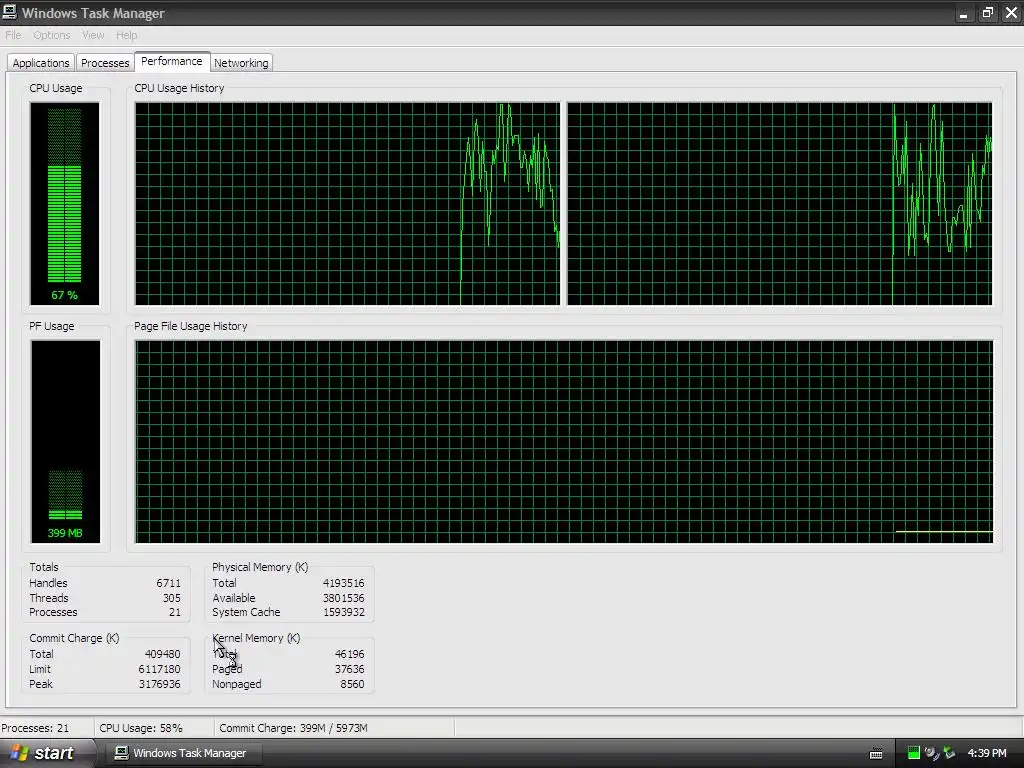The width and height of the screenshot is (1024, 768).
Task: Minimize the Task Manager window
Action: [x=963, y=13]
